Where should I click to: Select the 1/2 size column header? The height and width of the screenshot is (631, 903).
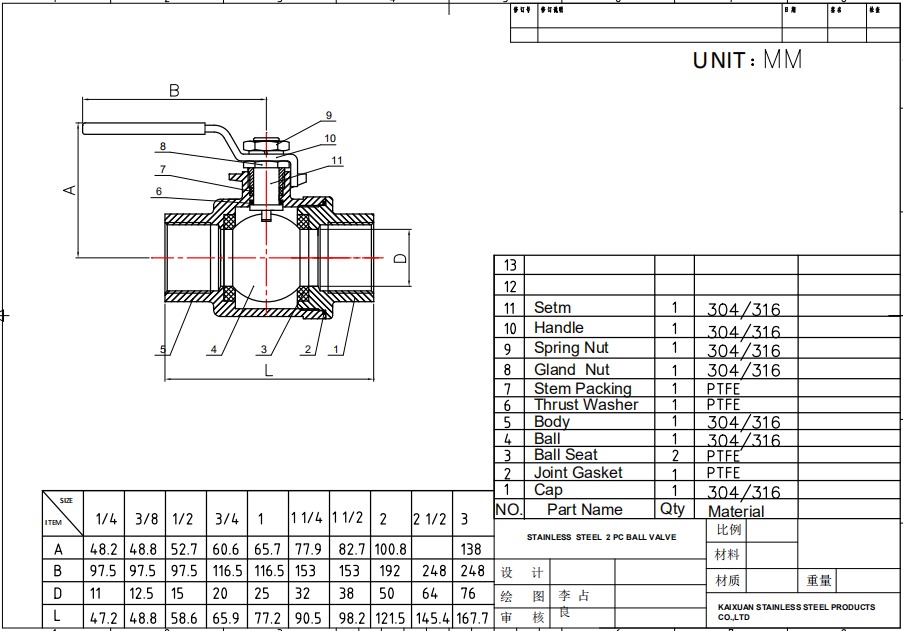click(x=180, y=518)
